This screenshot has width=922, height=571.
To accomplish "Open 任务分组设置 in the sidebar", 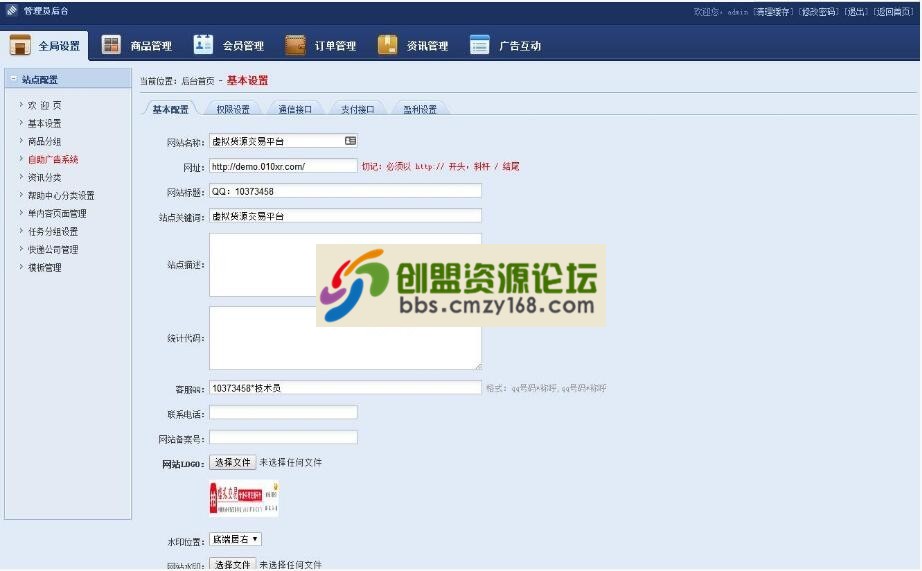I will pos(53,231).
